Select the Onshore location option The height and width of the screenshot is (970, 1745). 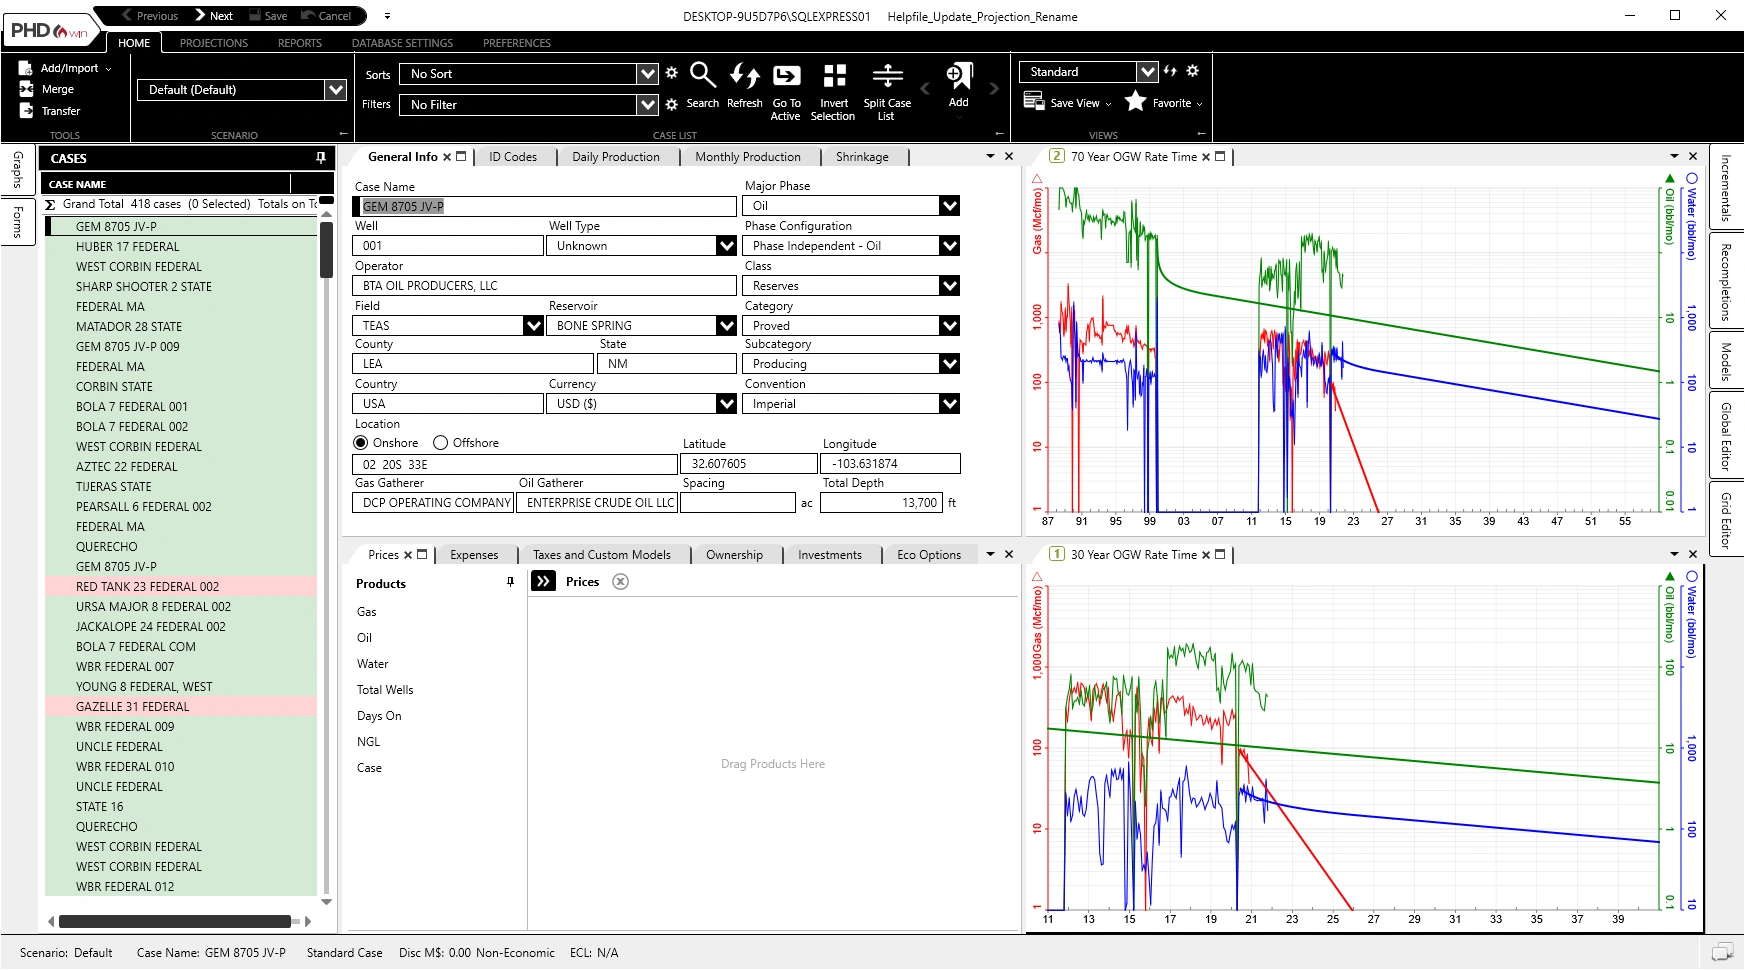pyautogui.click(x=361, y=443)
